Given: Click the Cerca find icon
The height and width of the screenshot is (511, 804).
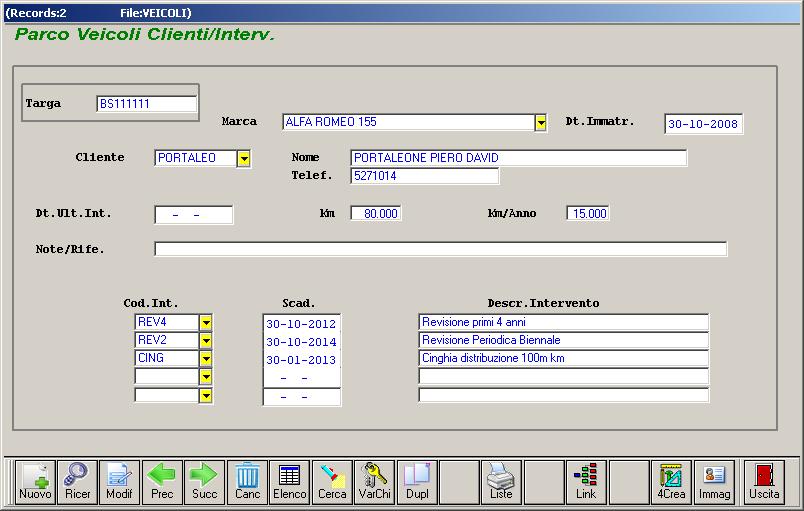Looking at the screenshot, I should coord(332,482).
